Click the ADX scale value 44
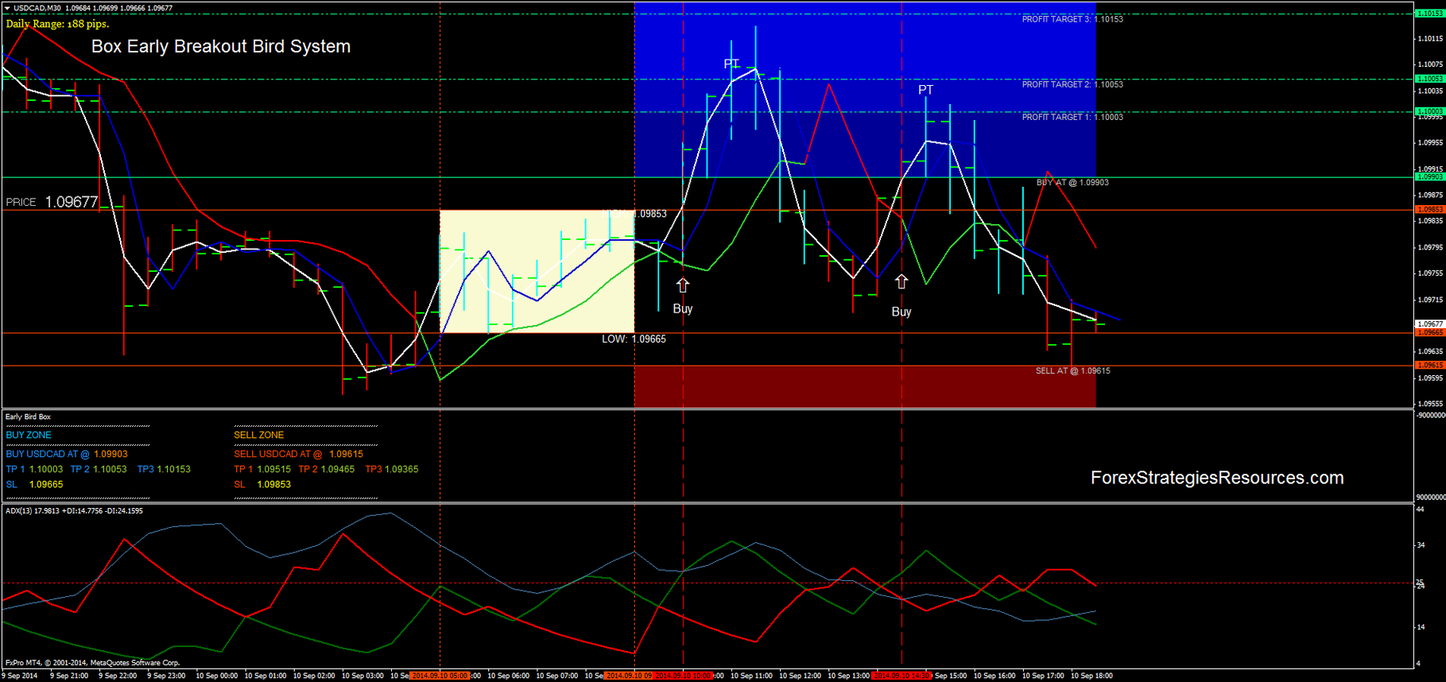Image resolution: width=1446 pixels, height=682 pixels. (1420, 510)
